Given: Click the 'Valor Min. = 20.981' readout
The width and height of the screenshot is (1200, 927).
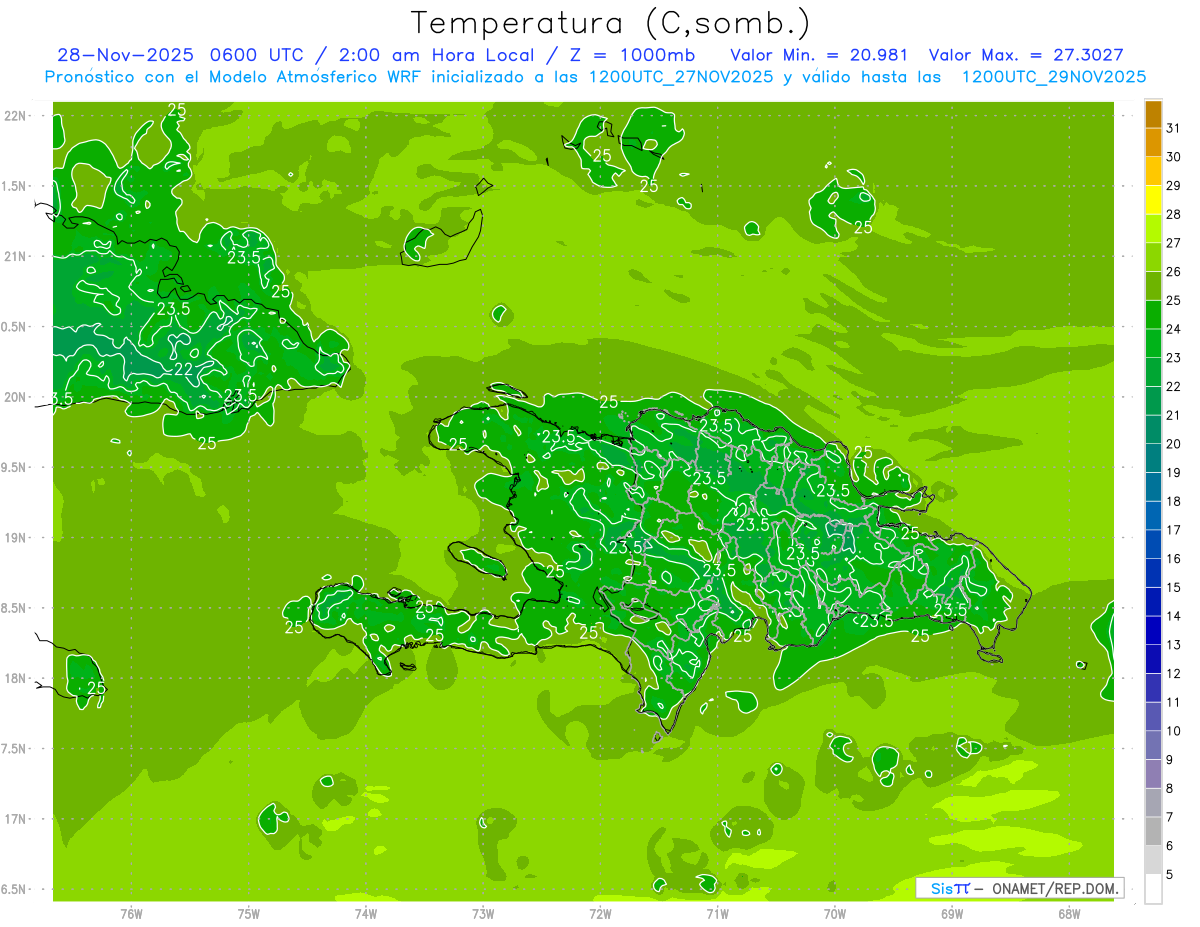Looking at the screenshot, I should point(821,55).
